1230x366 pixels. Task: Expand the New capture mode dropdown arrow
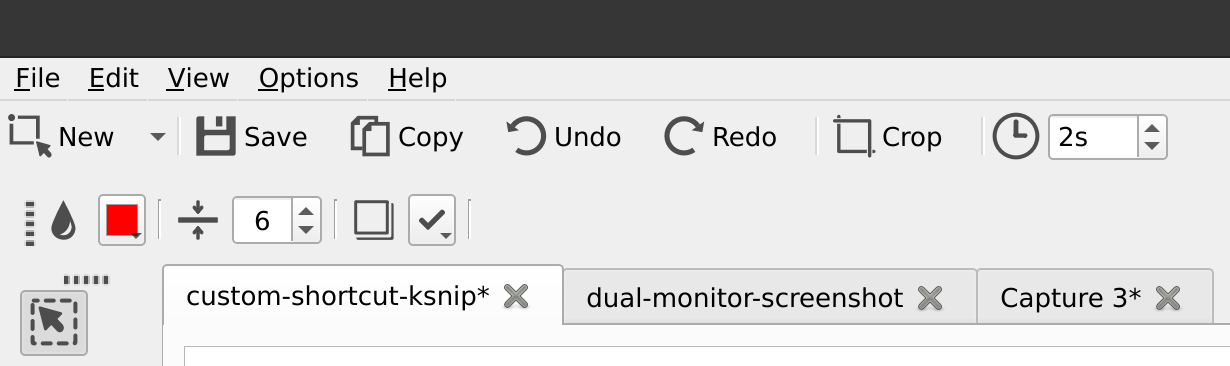[158, 137]
